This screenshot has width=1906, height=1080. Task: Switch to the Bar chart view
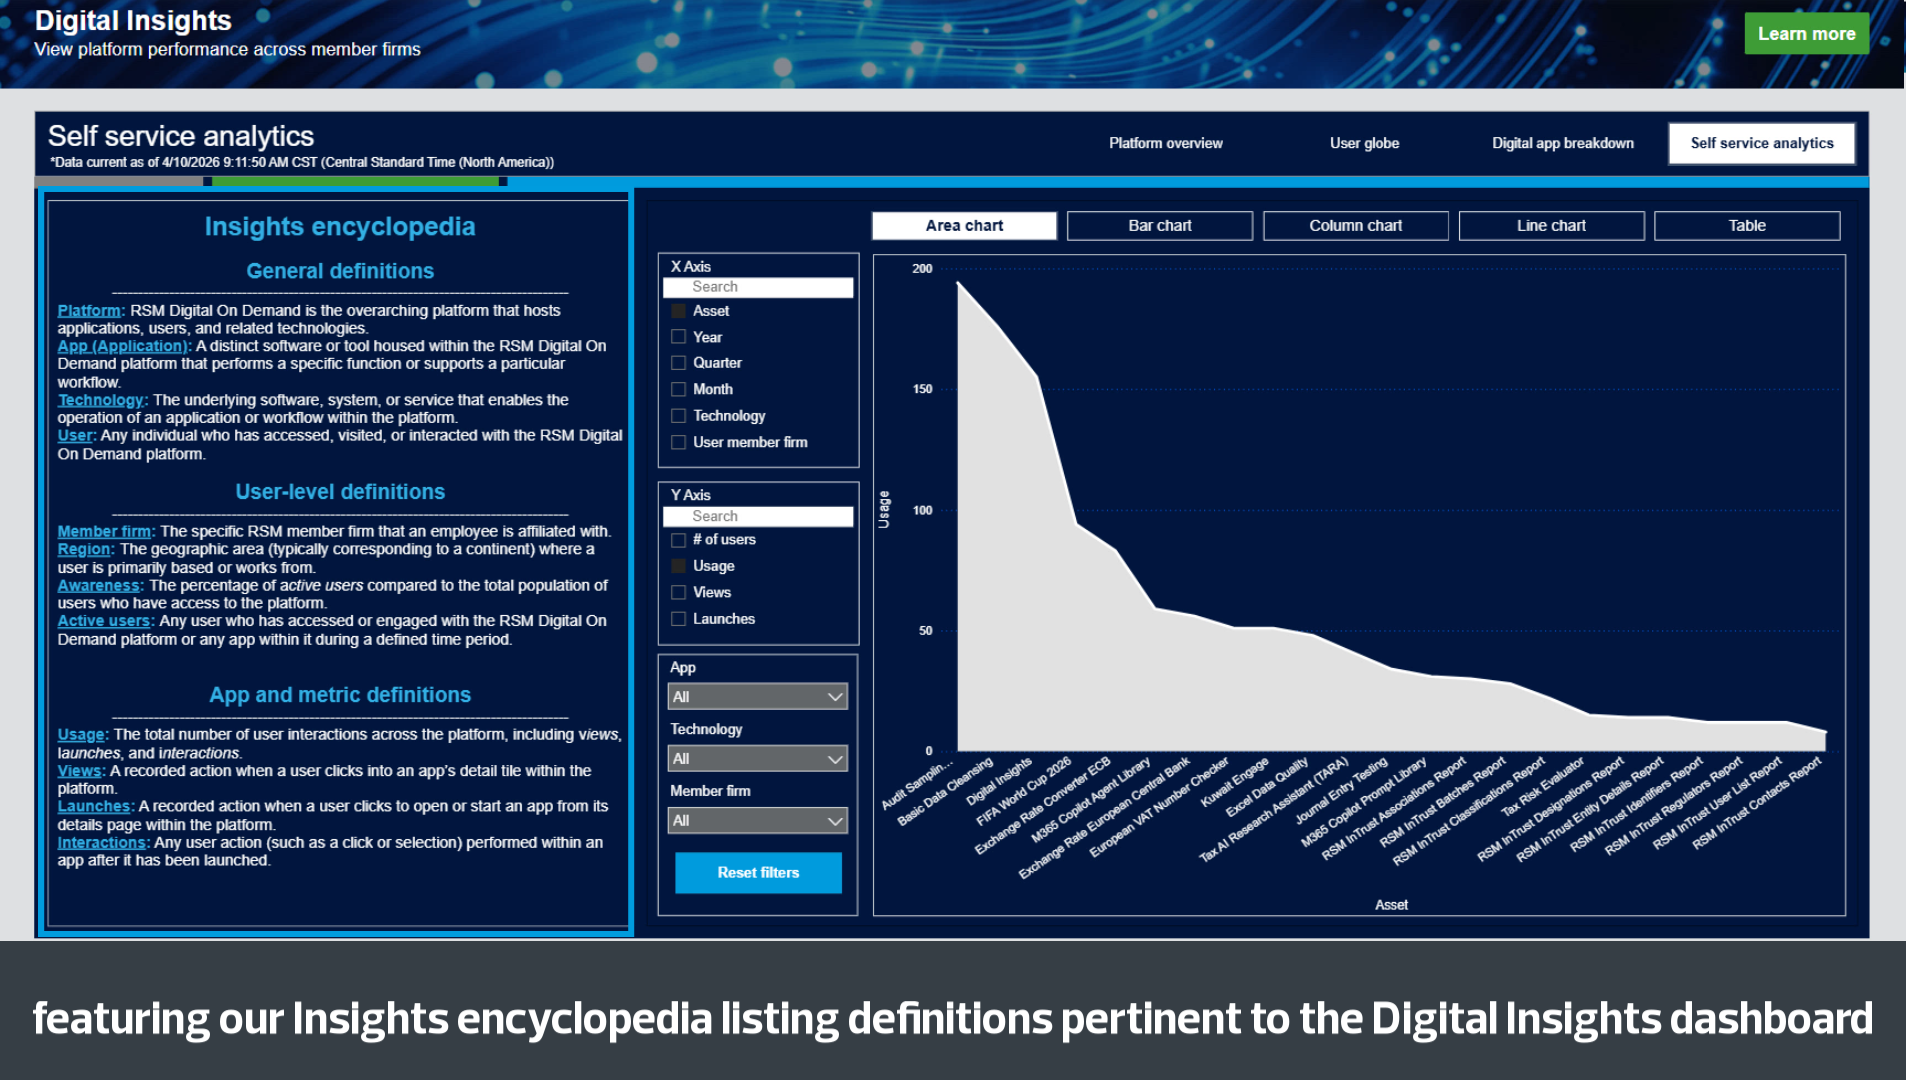pyautogui.click(x=1160, y=226)
